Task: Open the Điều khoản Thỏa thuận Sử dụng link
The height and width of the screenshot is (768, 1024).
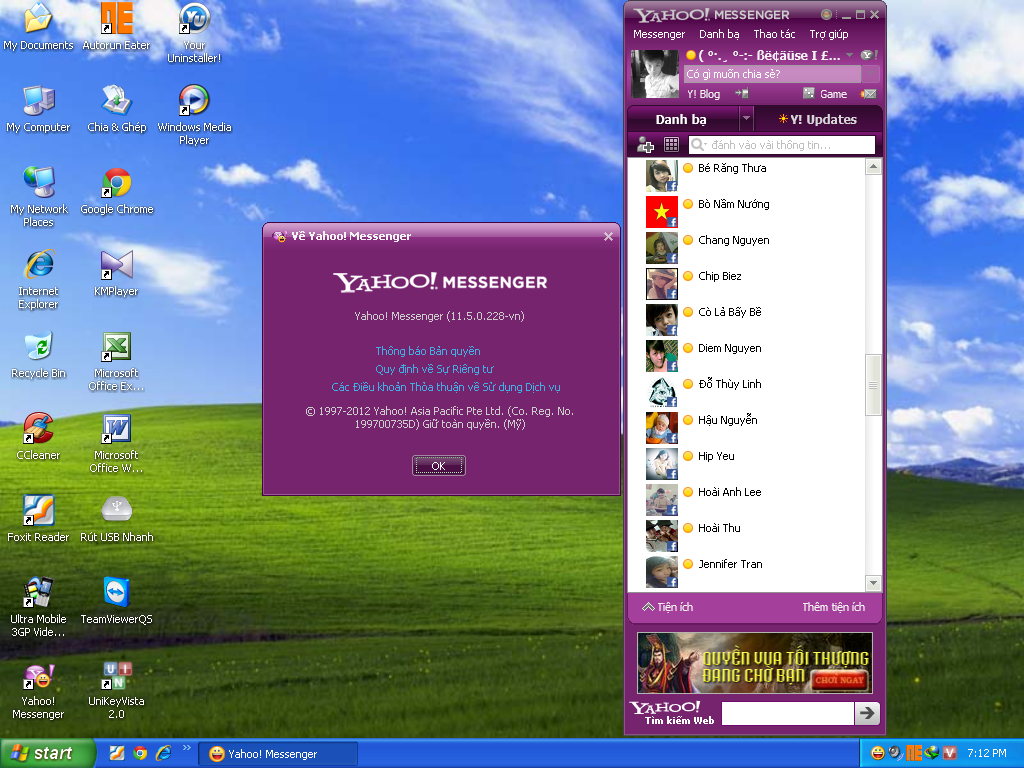Action: click(x=445, y=387)
